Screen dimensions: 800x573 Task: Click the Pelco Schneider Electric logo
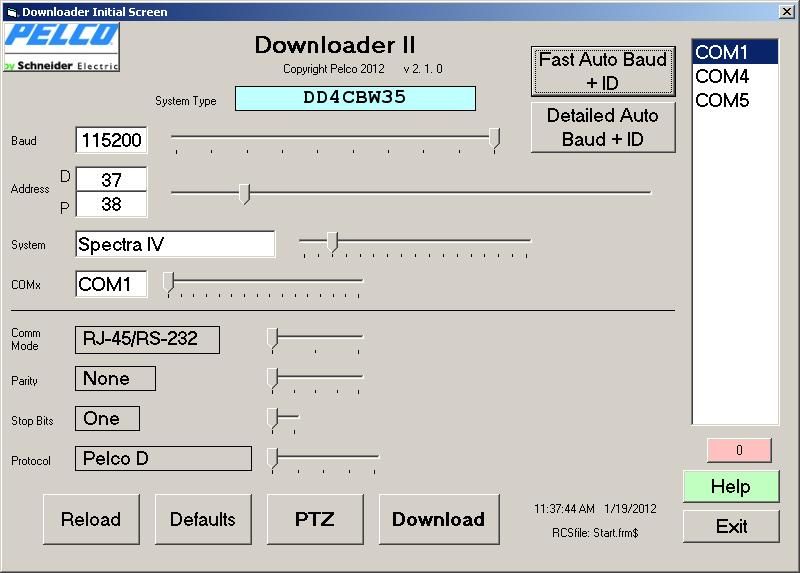pyautogui.click(x=61, y=46)
